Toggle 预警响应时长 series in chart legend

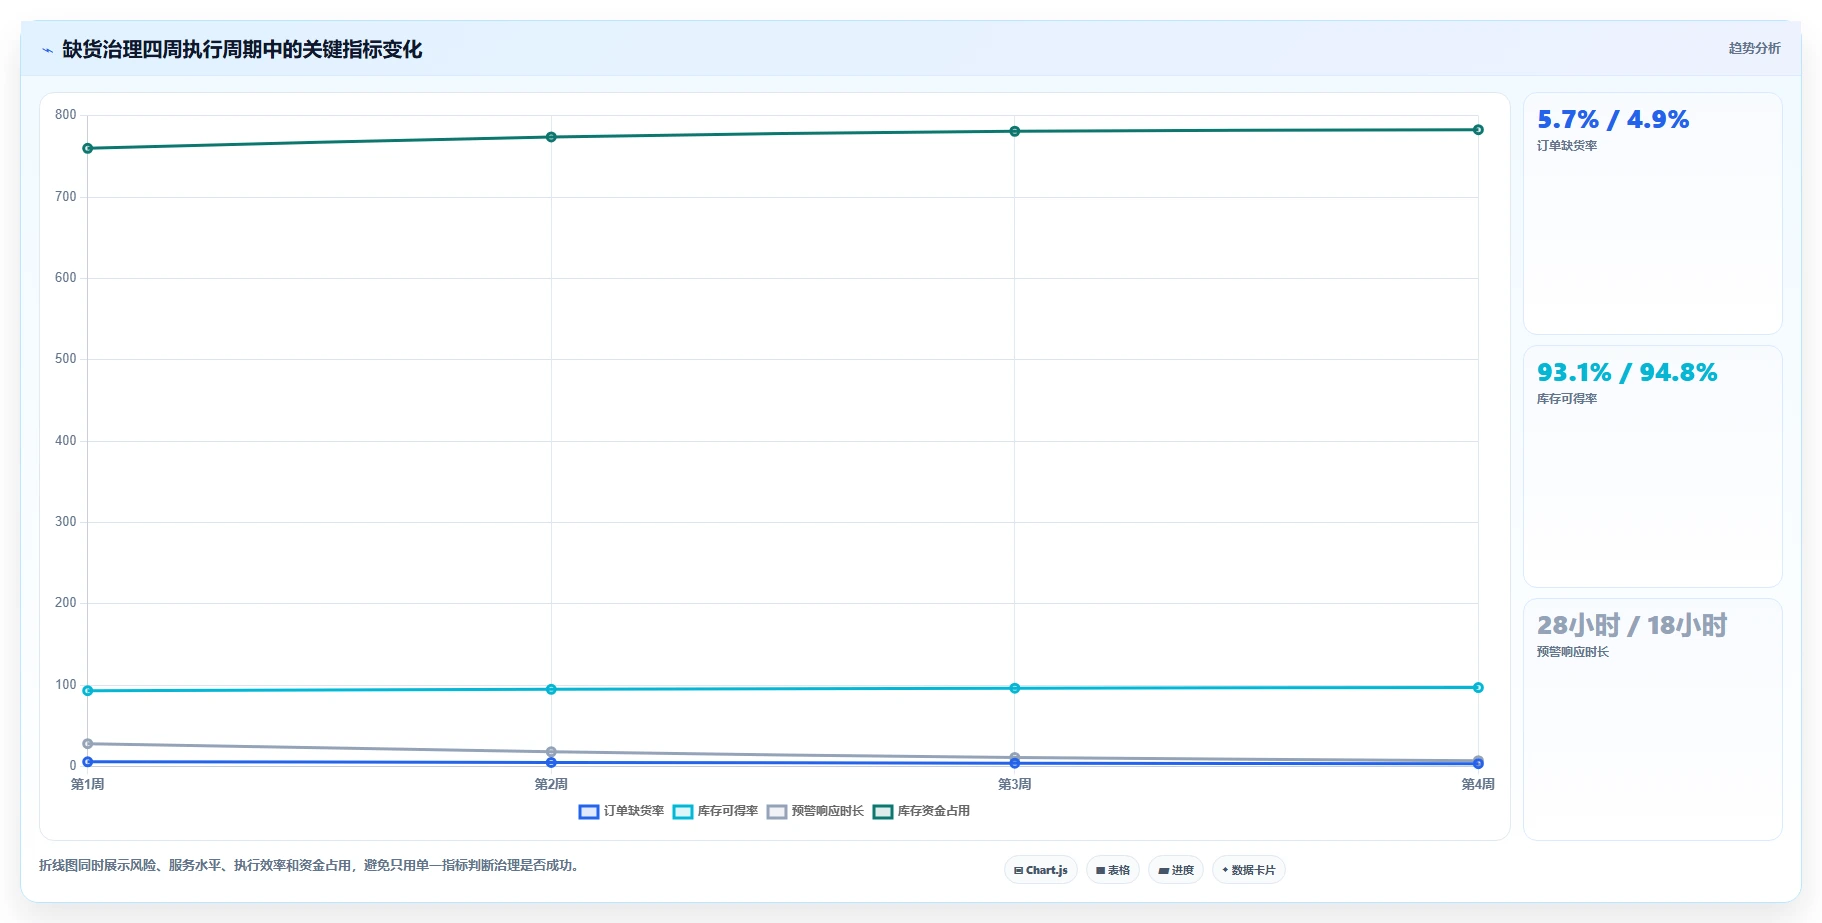coord(815,811)
